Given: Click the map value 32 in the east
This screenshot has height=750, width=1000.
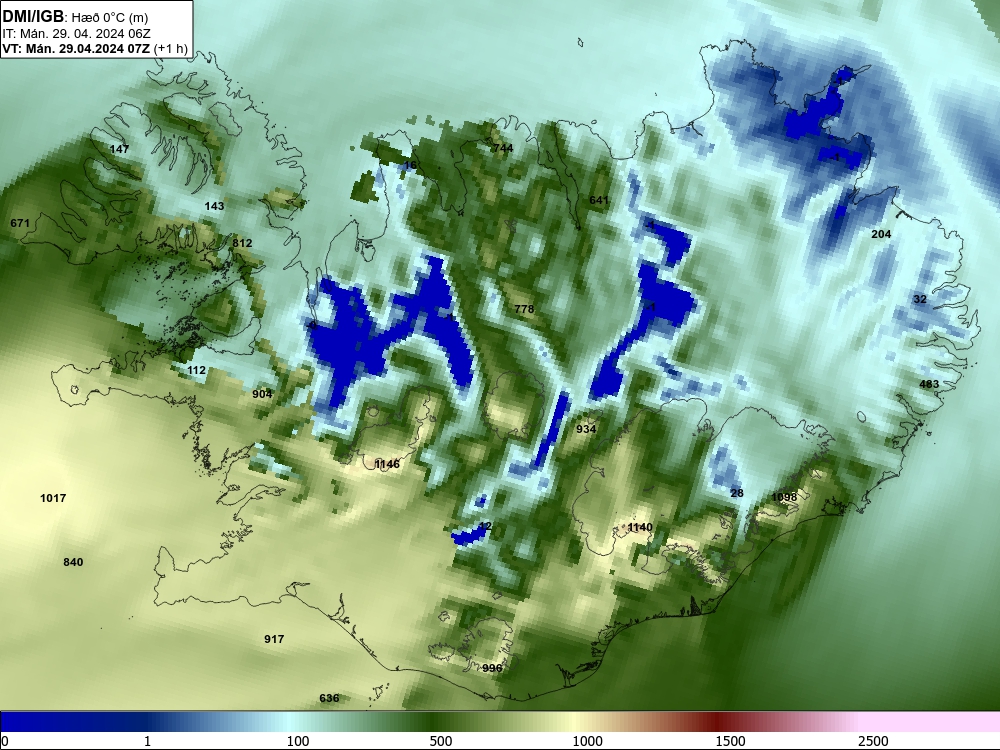Looking at the screenshot, I should tap(920, 299).
